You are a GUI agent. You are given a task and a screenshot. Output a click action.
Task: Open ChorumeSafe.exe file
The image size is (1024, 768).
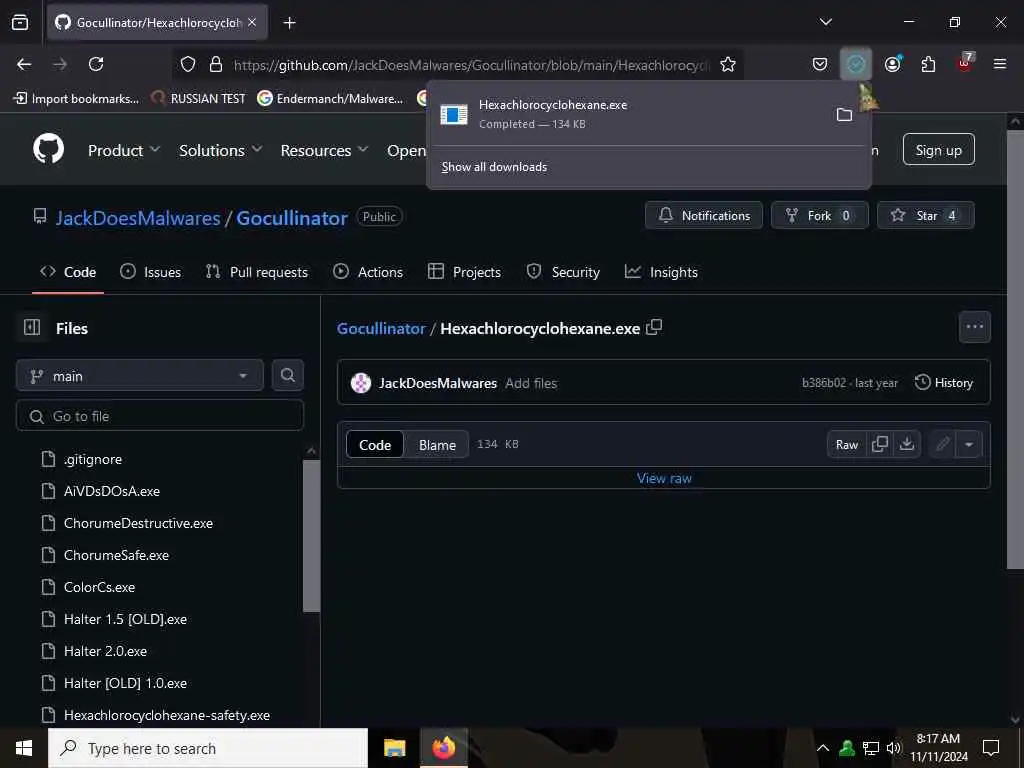[x=116, y=555]
